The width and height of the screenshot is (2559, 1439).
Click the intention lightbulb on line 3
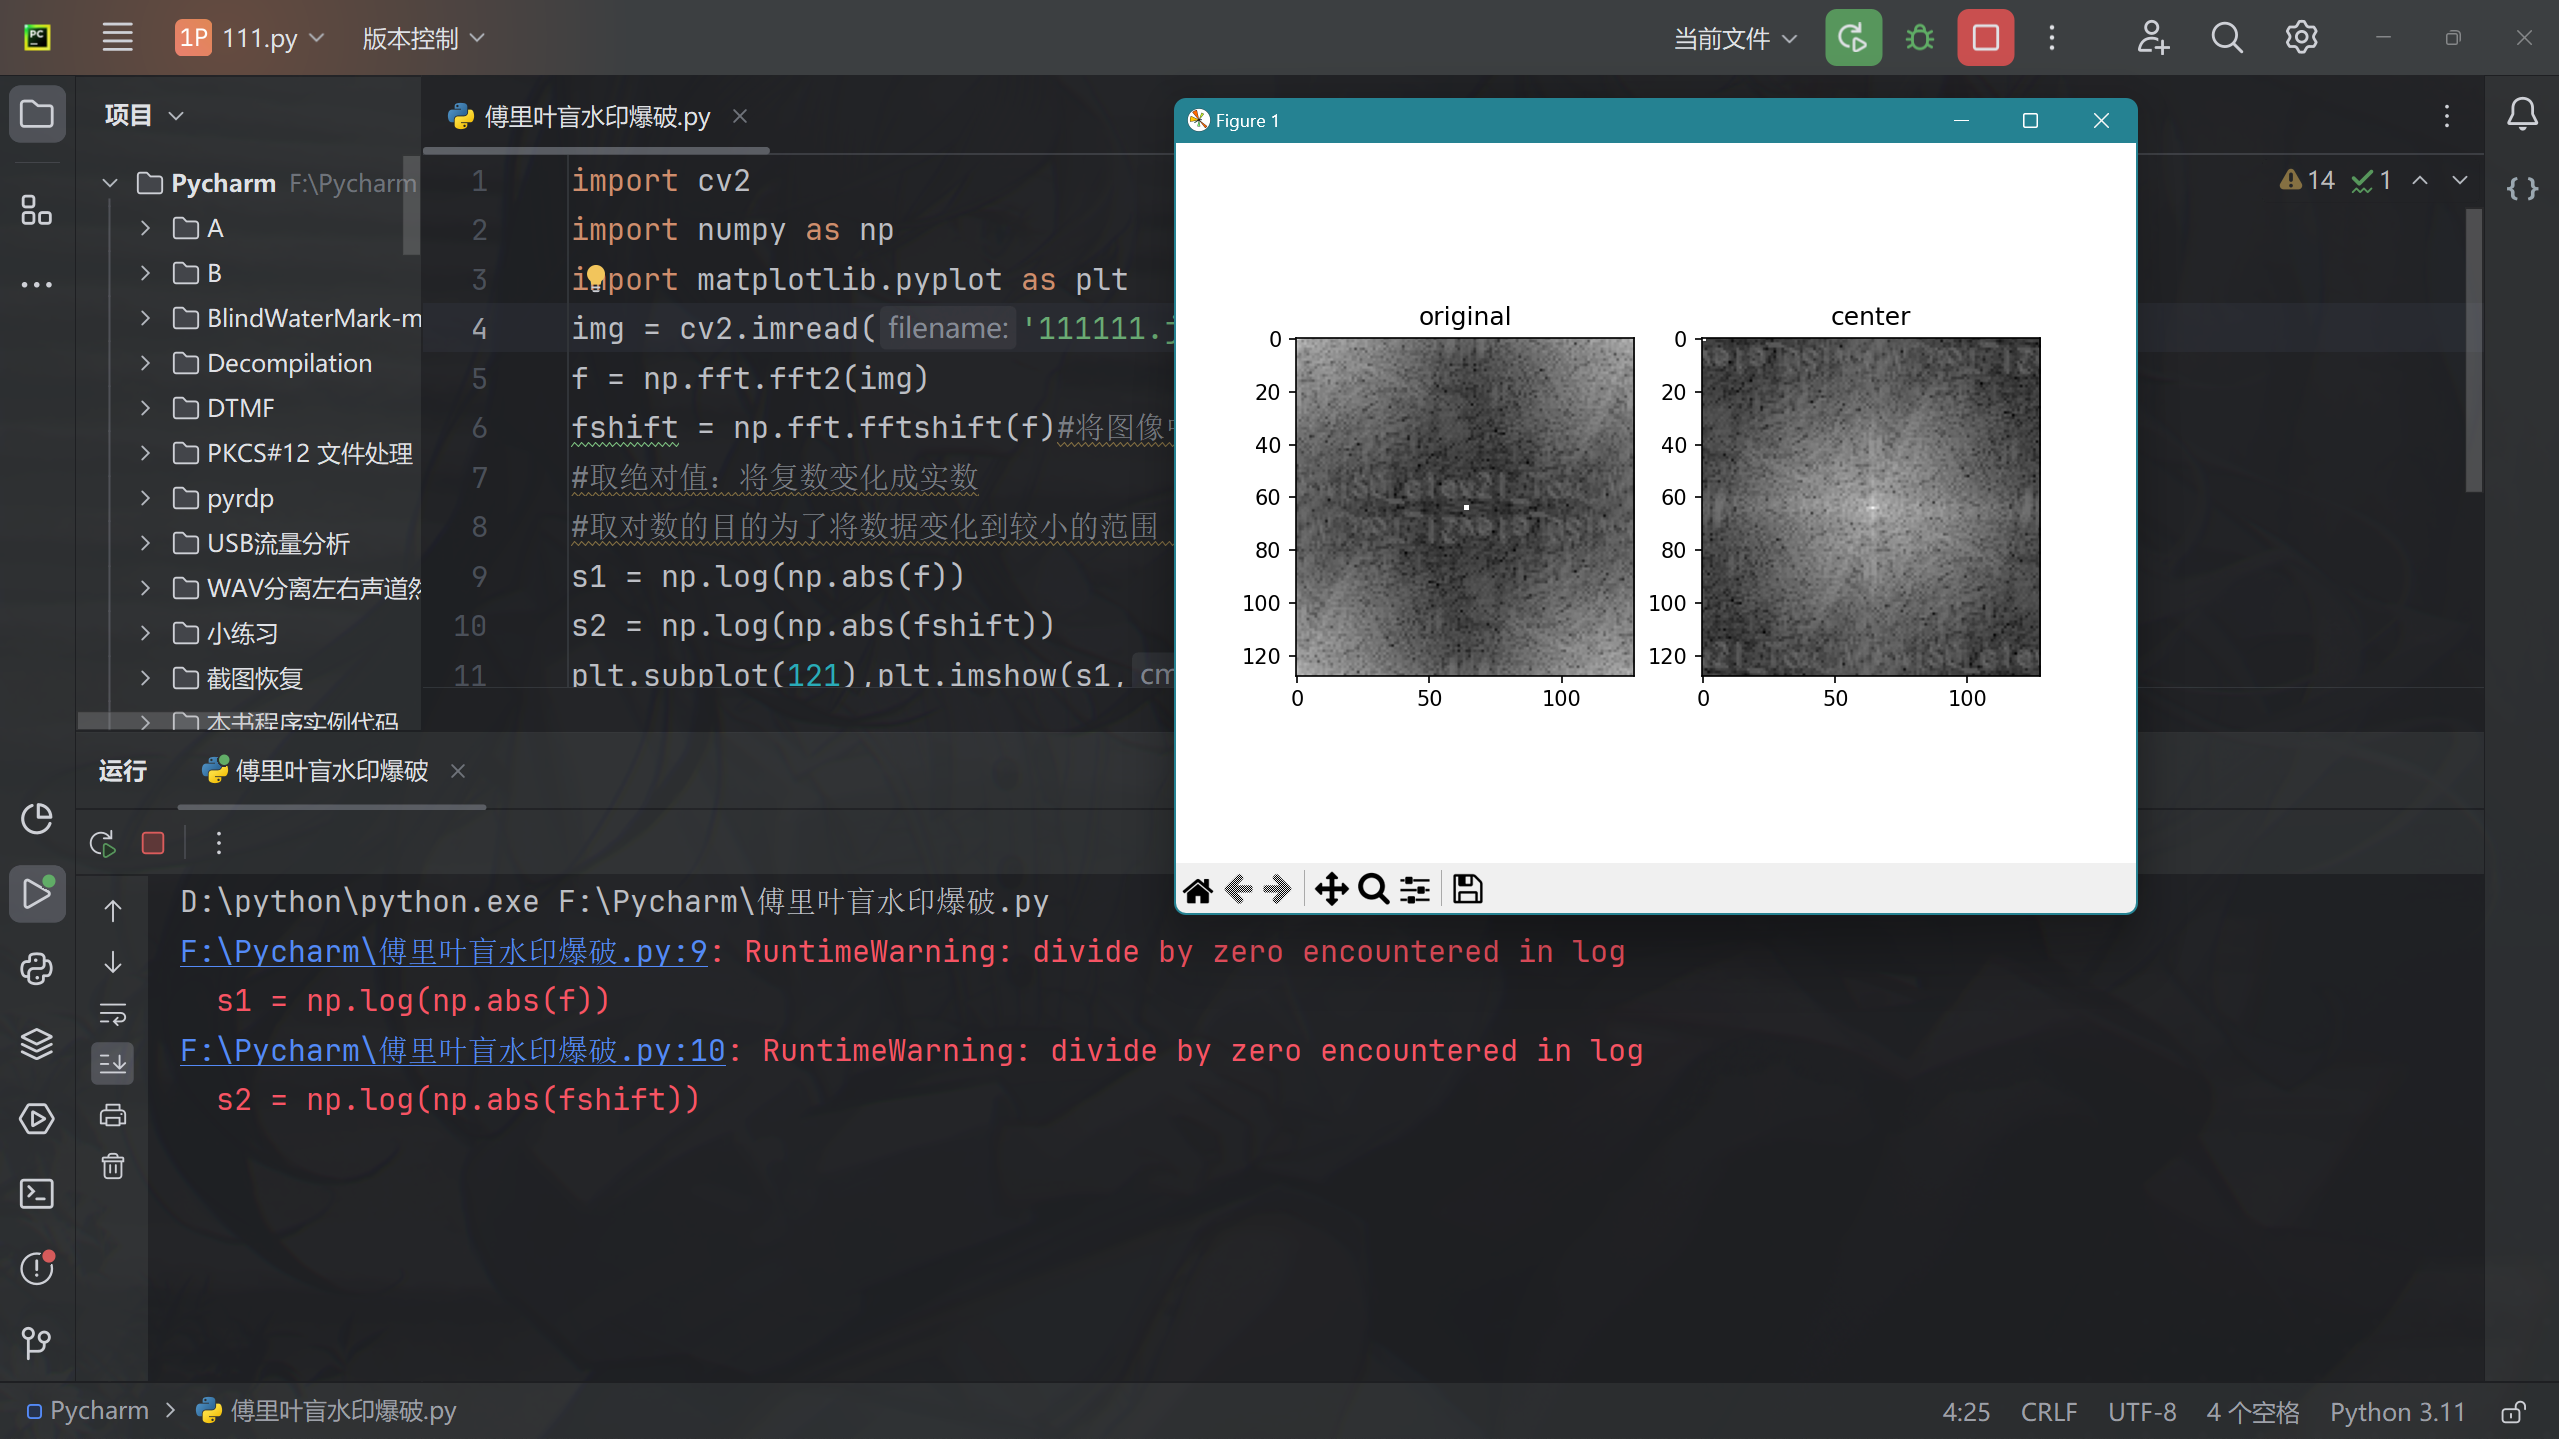pyautogui.click(x=595, y=276)
